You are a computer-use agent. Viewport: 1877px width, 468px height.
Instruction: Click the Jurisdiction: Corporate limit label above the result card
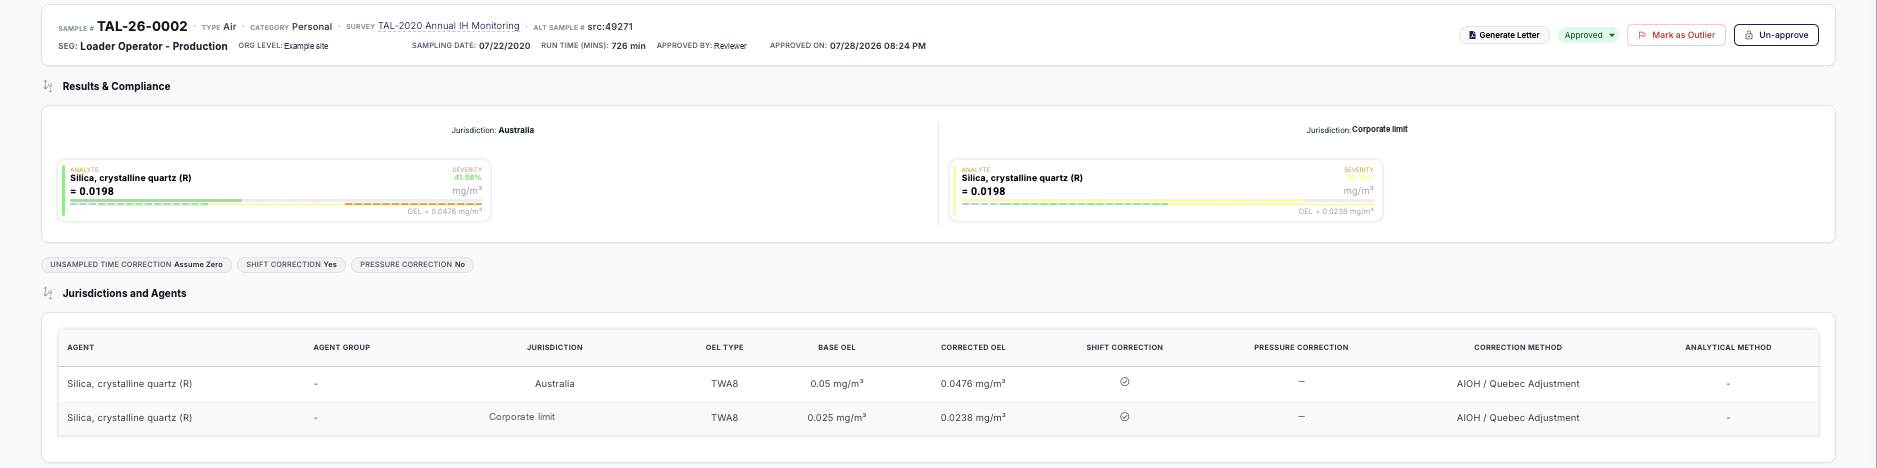coord(1357,130)
